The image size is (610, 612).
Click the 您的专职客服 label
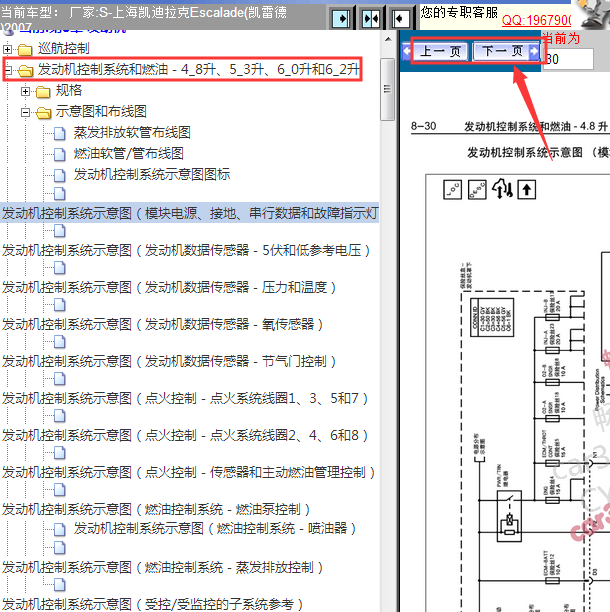point(459,12)
